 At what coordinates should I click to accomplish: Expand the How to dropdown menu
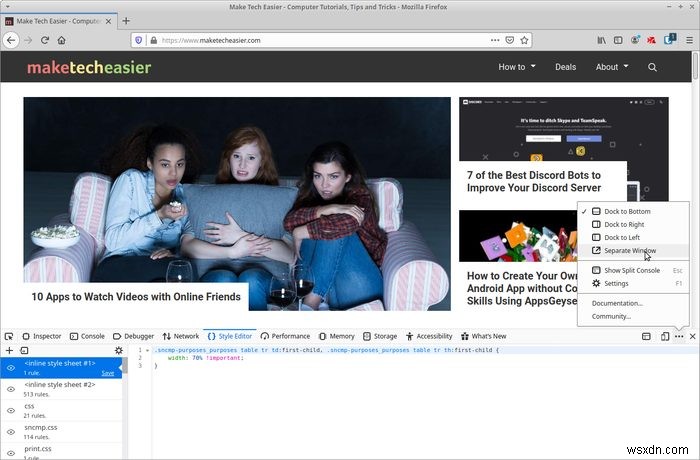click(517, 67)
